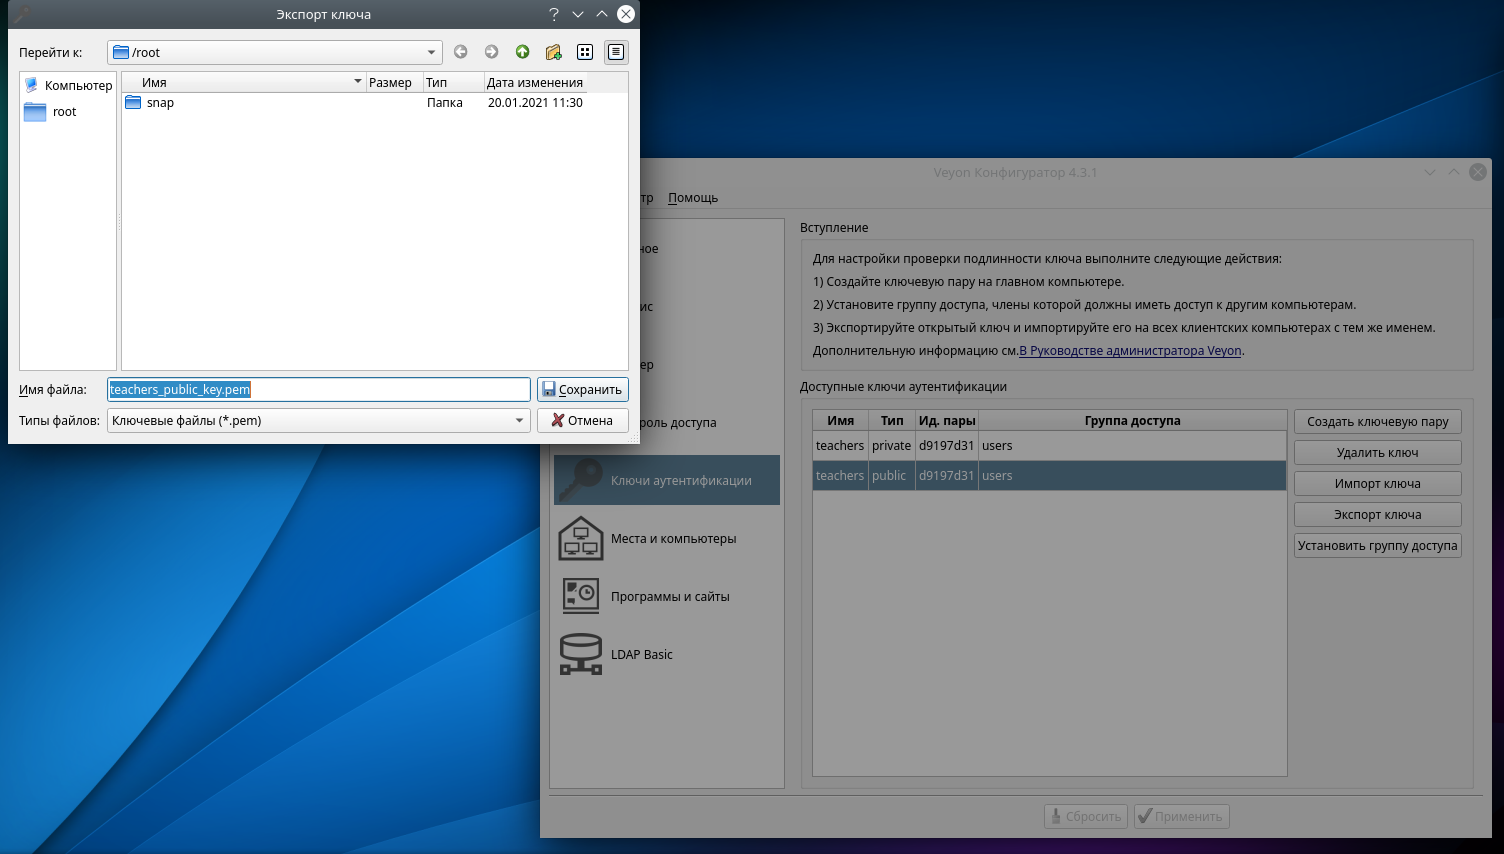Click the Дата изменения column header
This screenshot has width=1504, height=854.
click(535, 83)
